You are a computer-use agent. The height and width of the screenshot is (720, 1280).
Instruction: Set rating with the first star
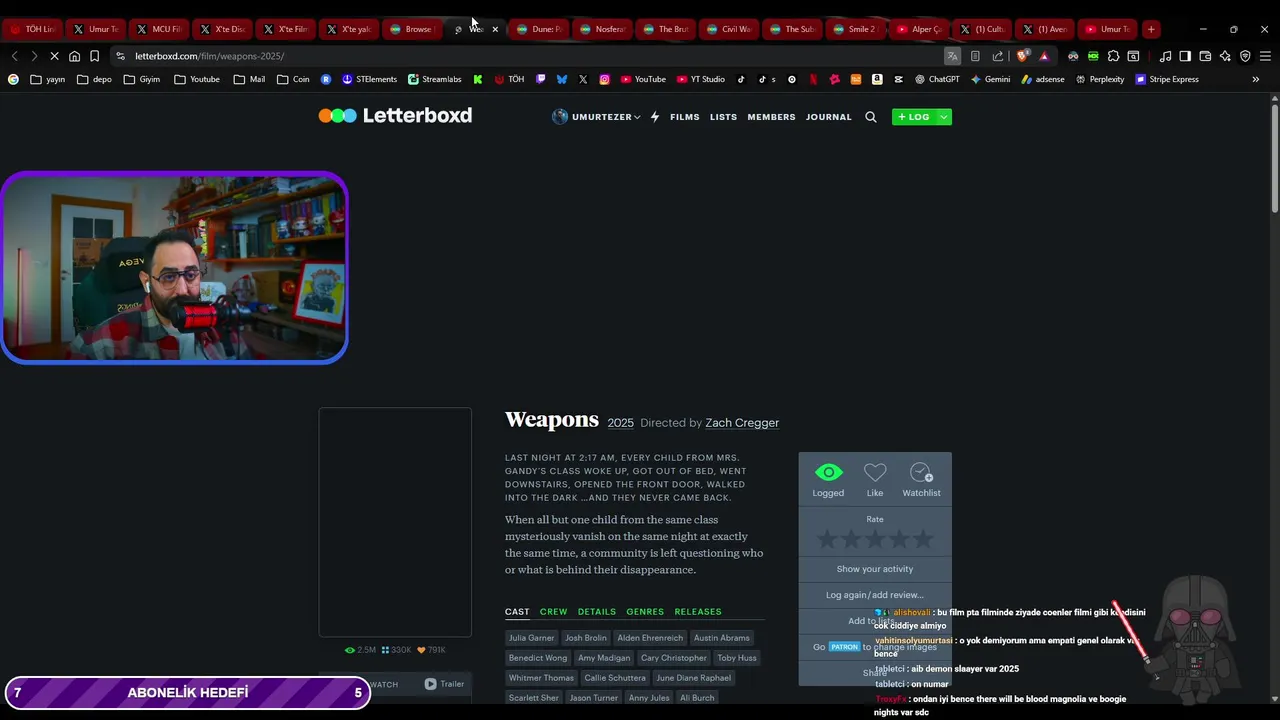point(827,540)
